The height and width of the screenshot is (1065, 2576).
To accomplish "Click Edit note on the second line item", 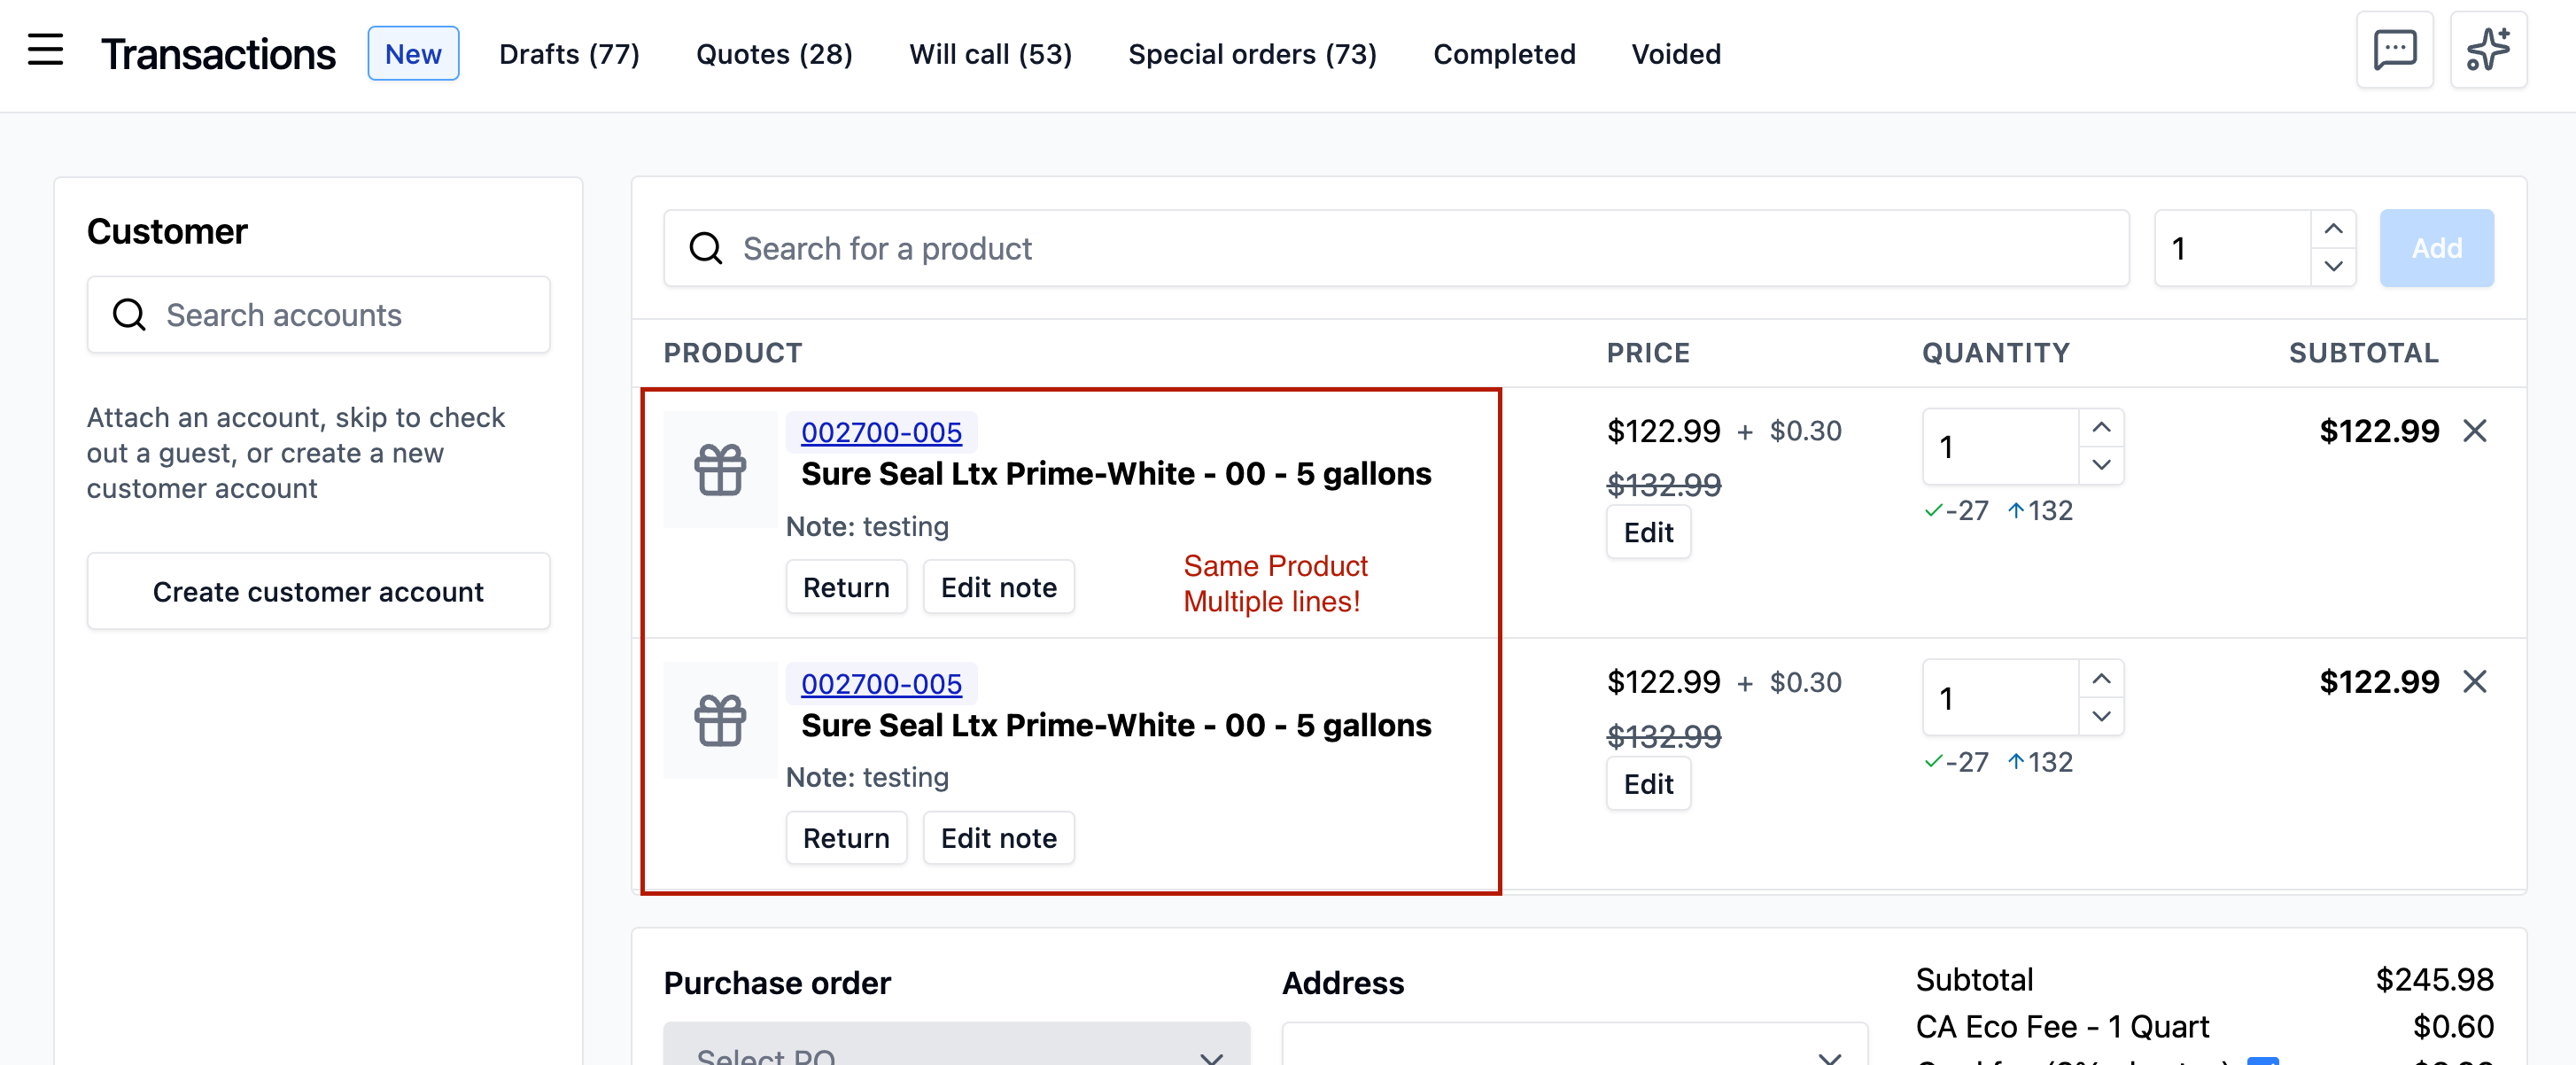I will (998, 838).
